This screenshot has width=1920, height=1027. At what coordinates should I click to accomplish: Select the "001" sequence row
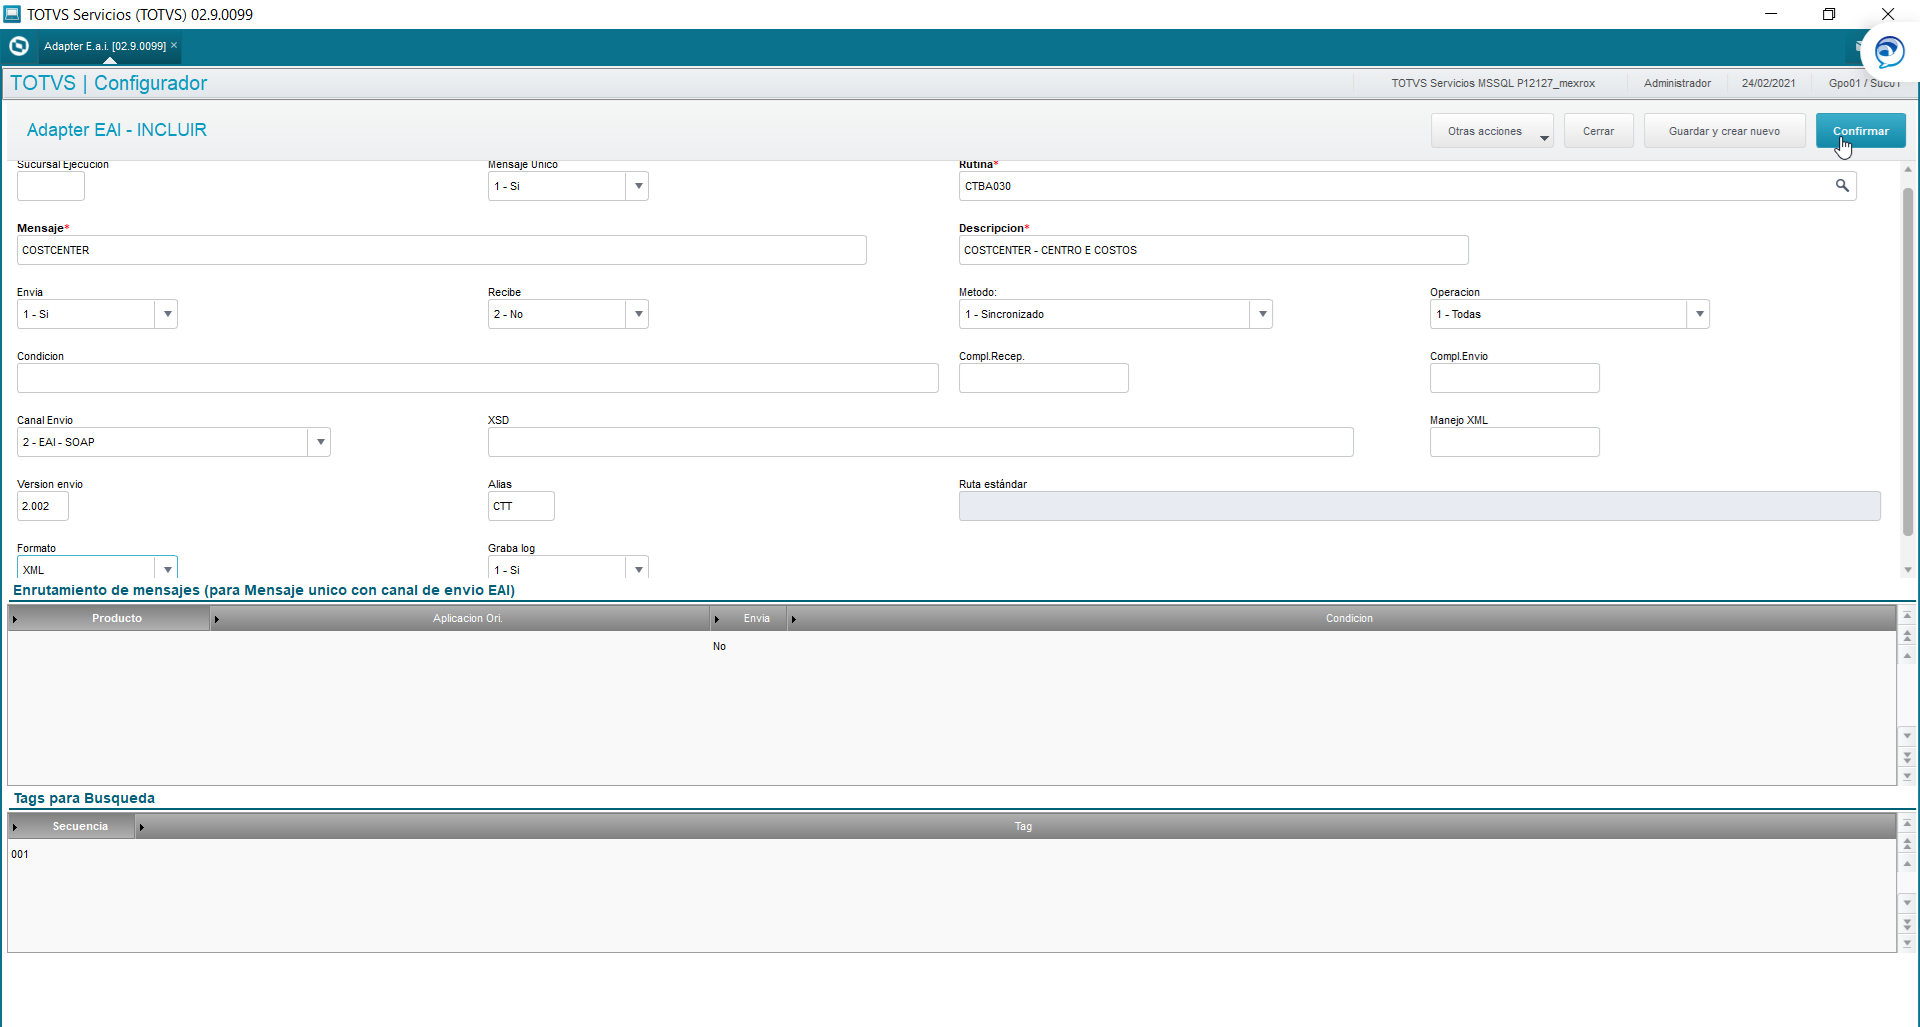(20, 855)
